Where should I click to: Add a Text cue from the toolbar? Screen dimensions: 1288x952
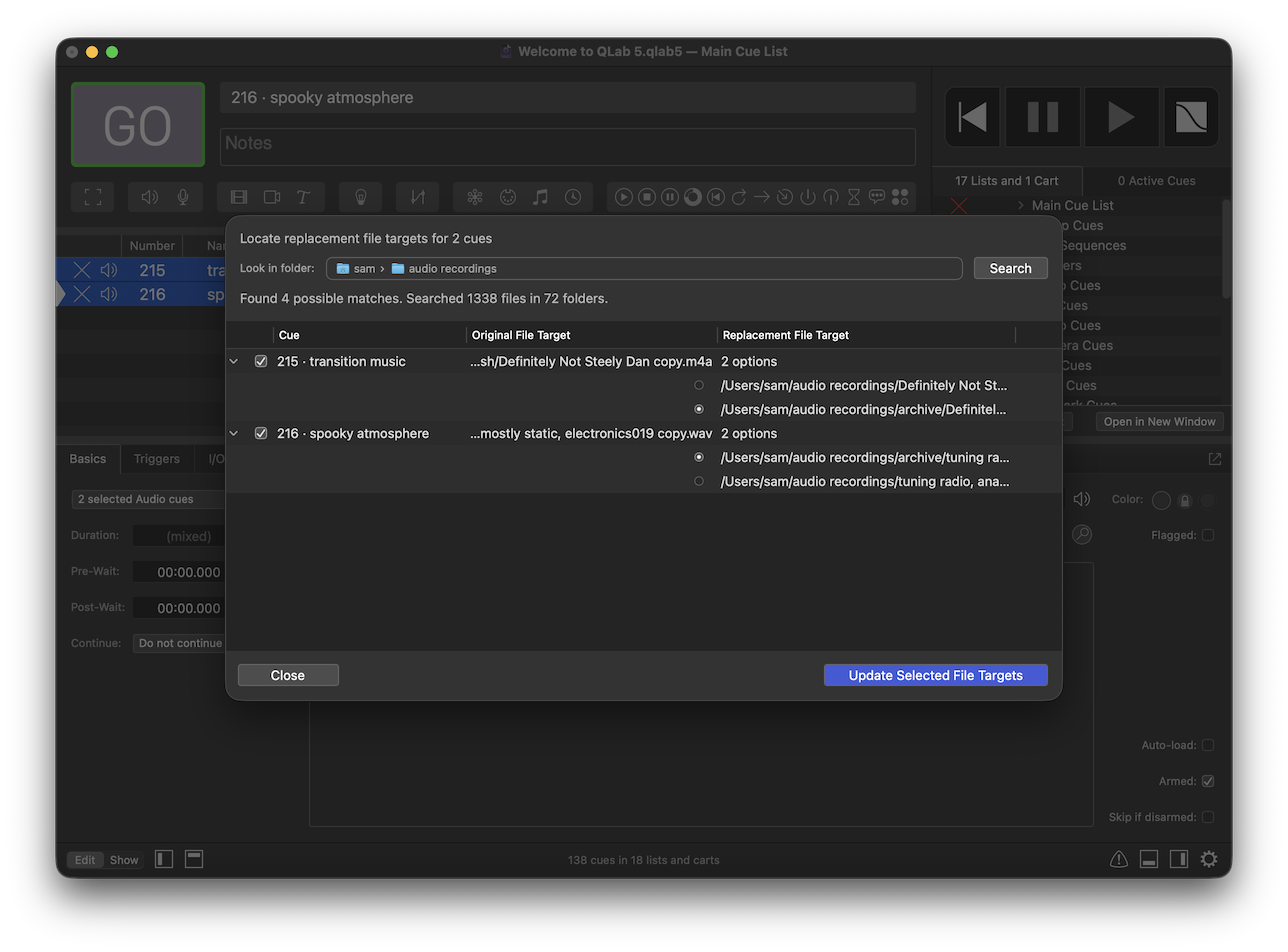(303, 197)
